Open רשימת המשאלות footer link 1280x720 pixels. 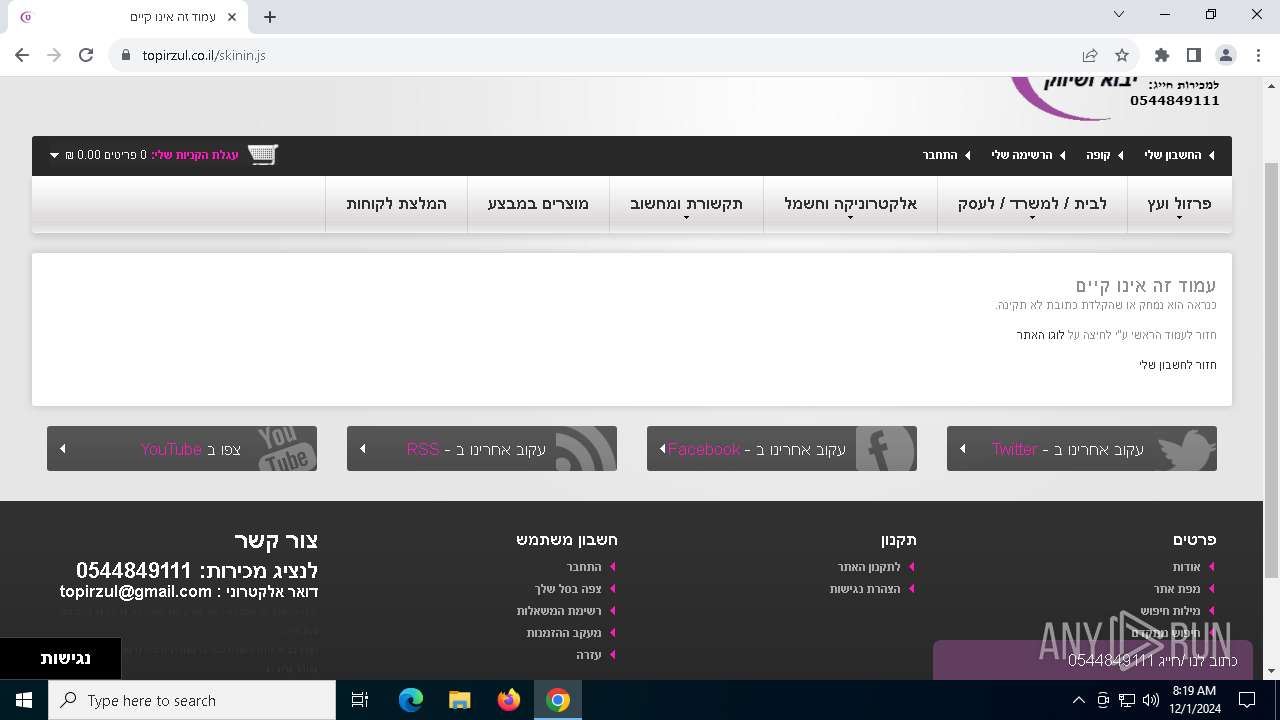coord(559,611)
